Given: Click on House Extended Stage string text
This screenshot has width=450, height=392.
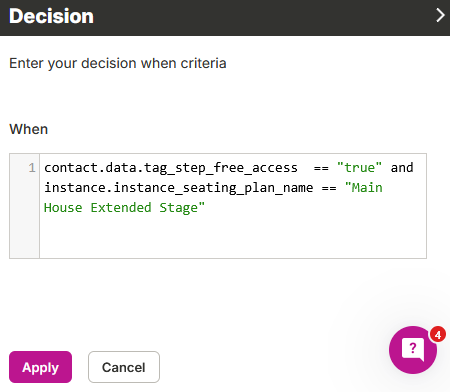Looking at the screenshot, I should pyautogui.click(x=124, y=208).
